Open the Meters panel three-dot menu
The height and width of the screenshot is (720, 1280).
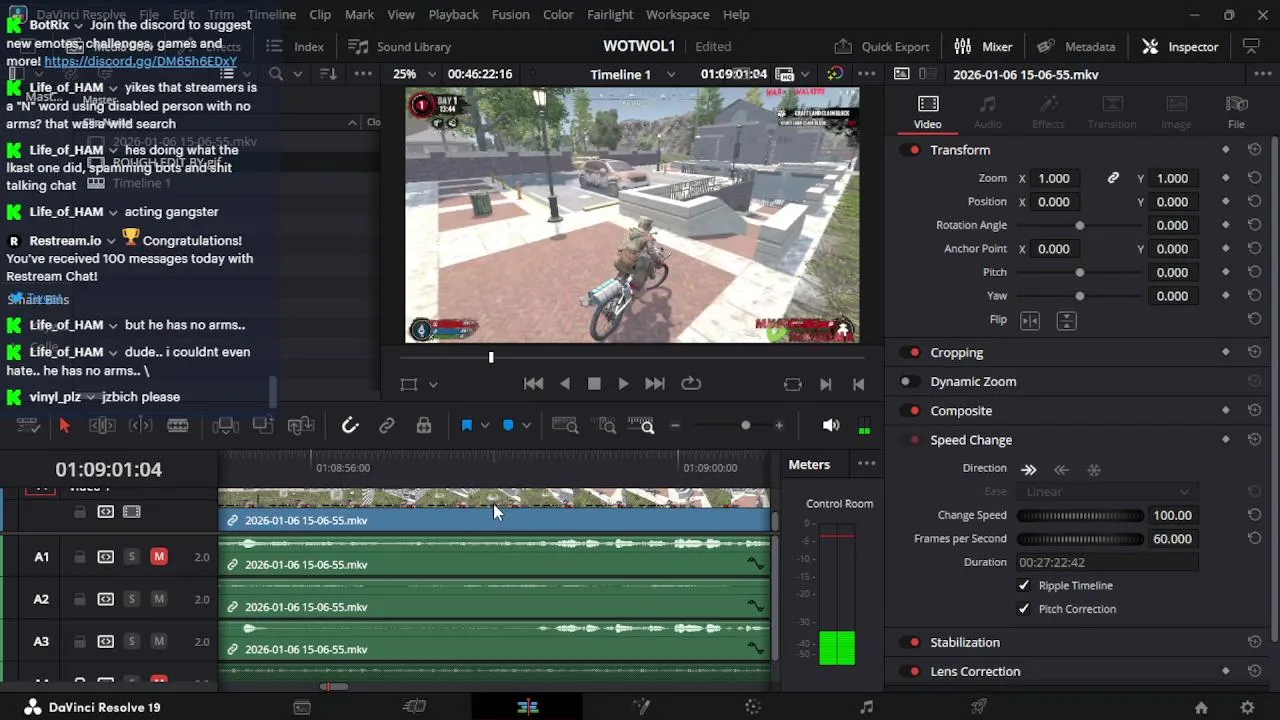pos(866,464)
